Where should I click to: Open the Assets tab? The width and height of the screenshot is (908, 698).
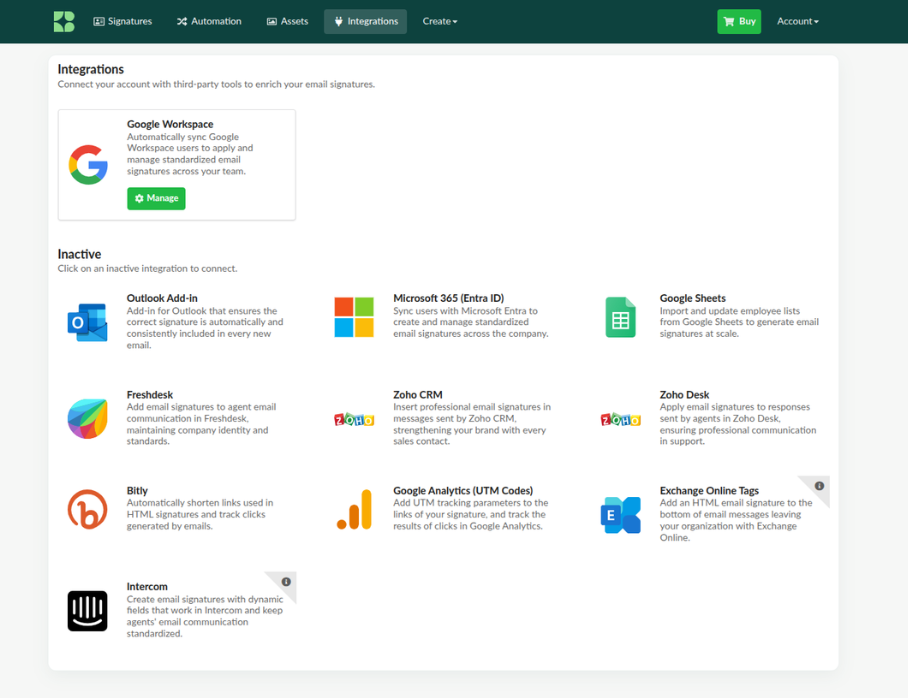[287, 21]
